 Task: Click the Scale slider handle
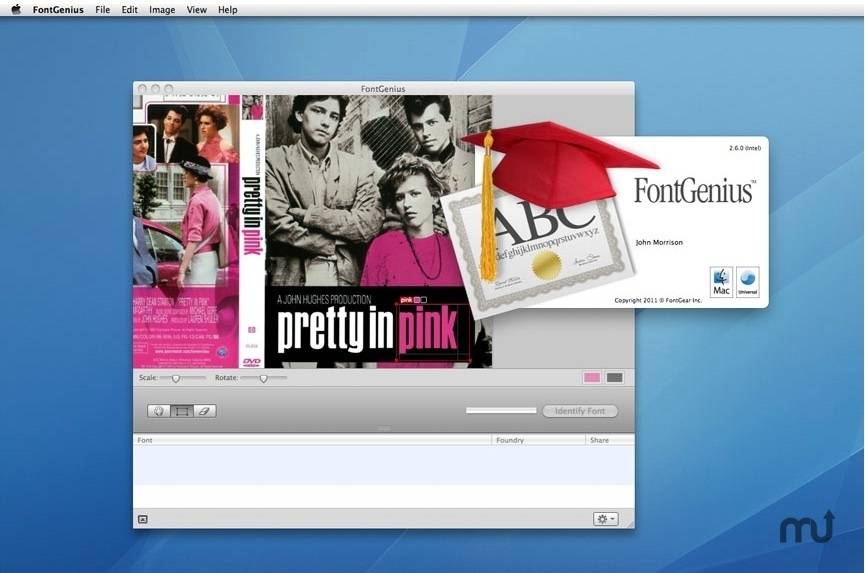[176, 378]
